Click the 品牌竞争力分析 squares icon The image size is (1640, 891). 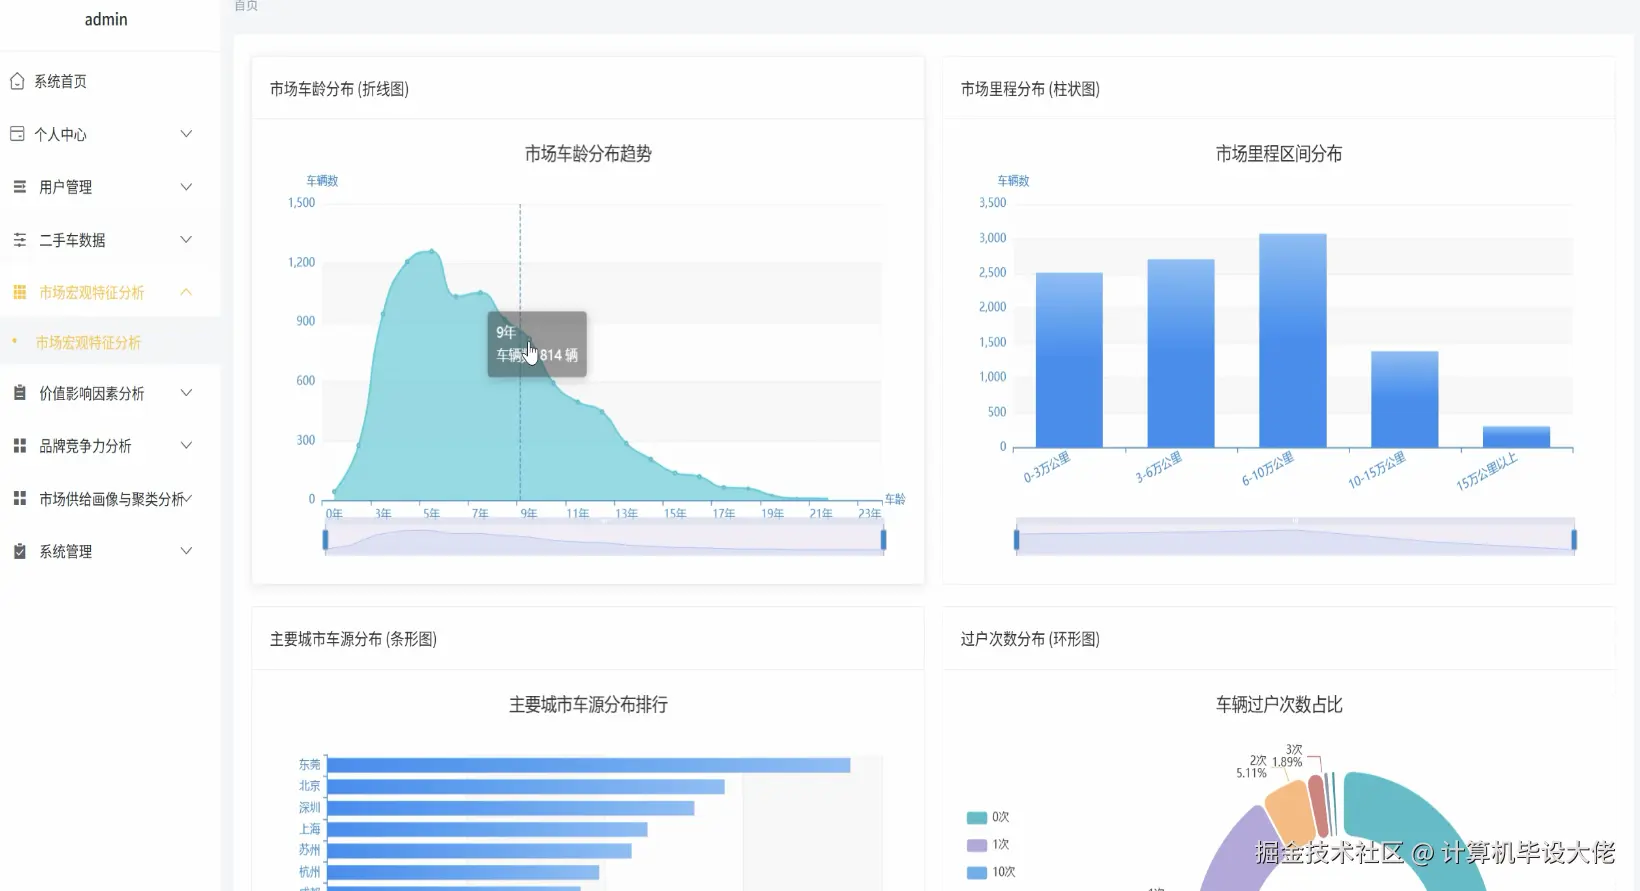coord(19,446)
